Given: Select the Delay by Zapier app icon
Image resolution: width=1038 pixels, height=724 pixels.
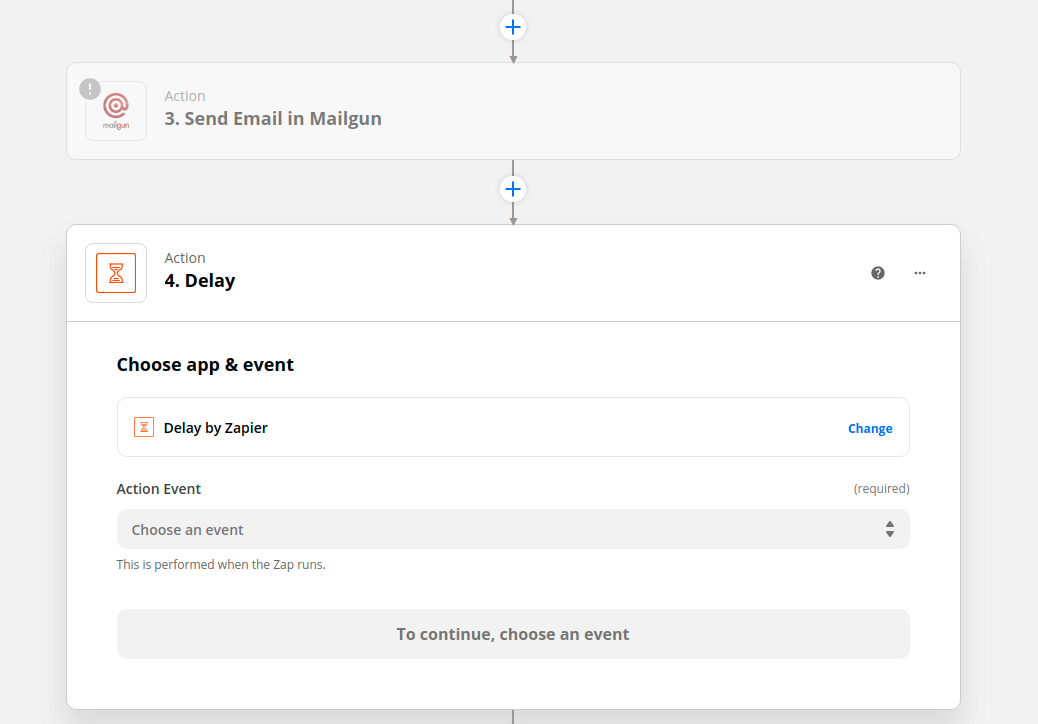Looking at the screenshot, I should pos(143,427).
